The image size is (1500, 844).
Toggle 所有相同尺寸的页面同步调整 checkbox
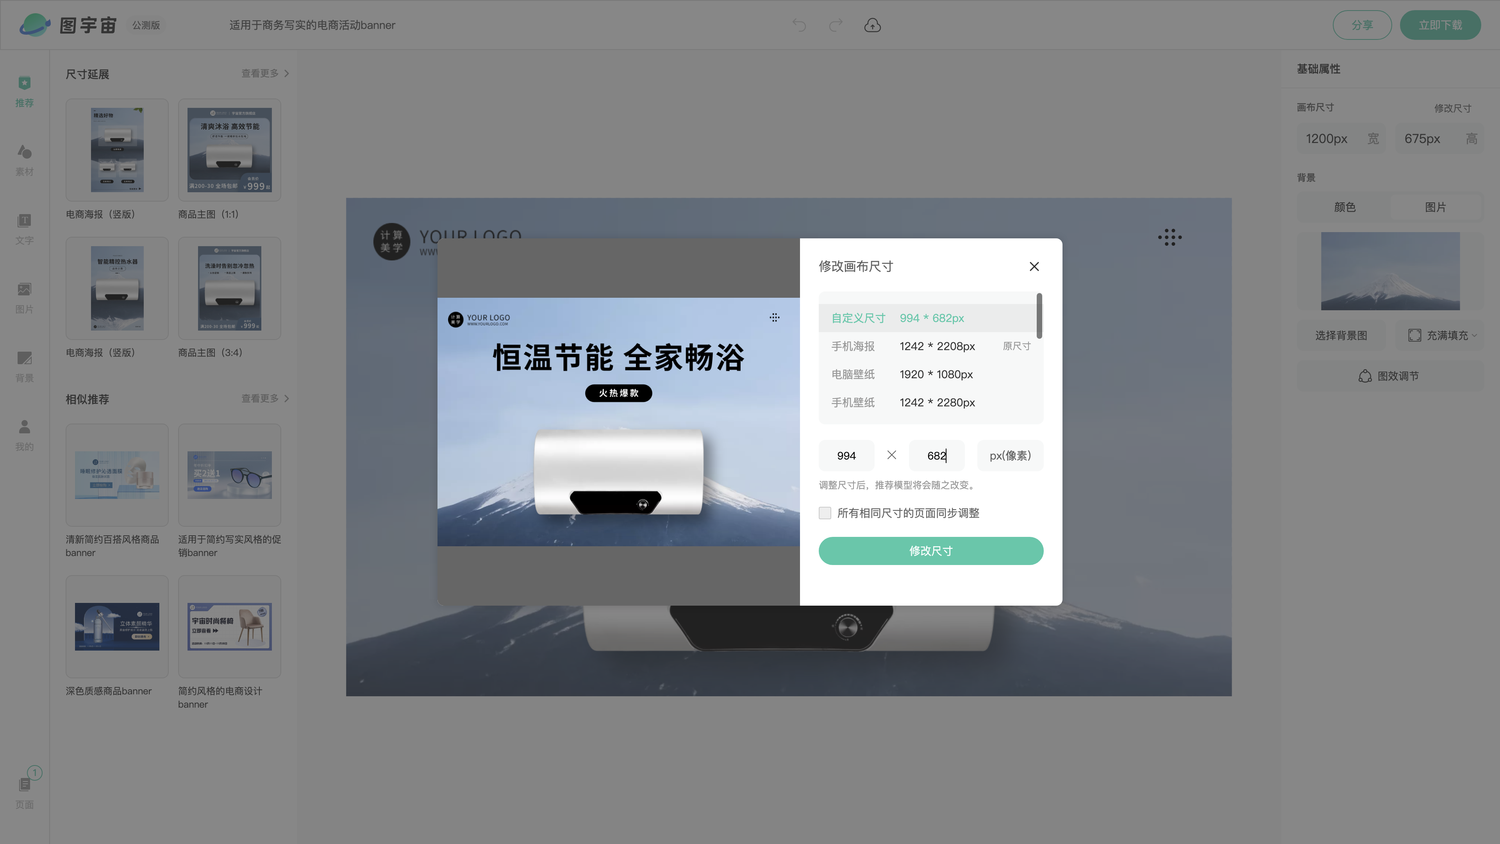click(825, 513)
